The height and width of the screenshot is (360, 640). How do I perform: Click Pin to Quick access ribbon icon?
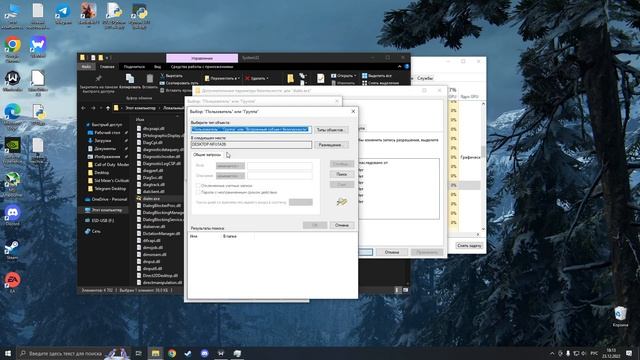click(98, 78)
